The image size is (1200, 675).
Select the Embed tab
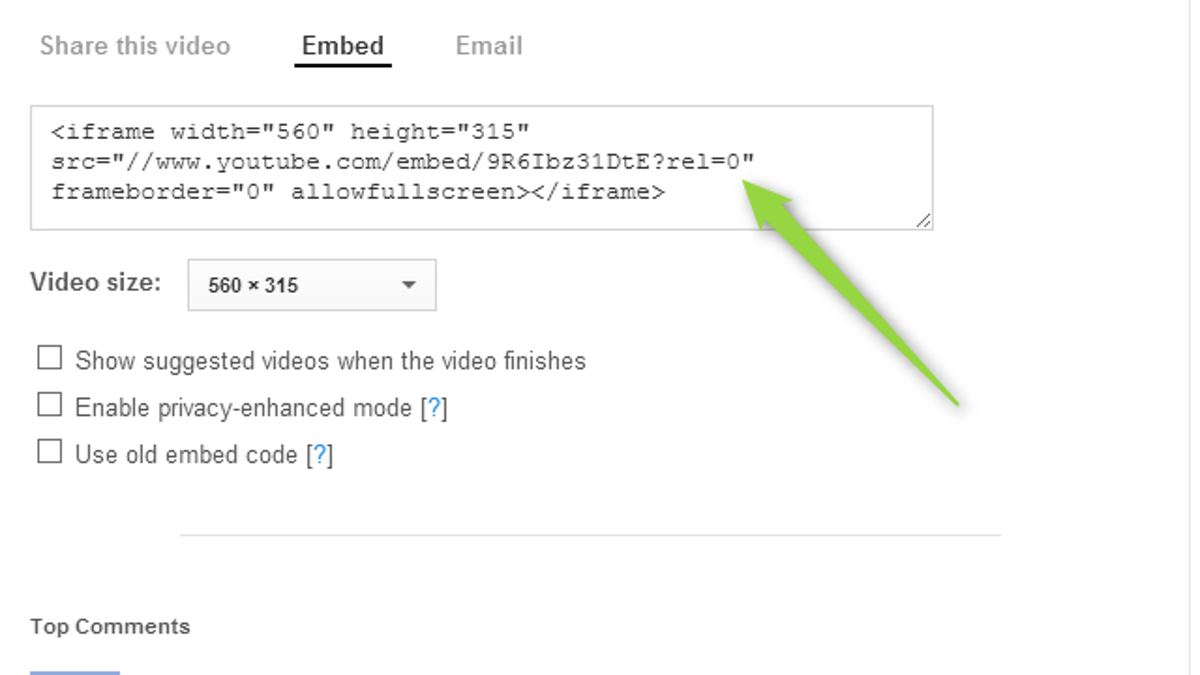click(x=343, y=46)
